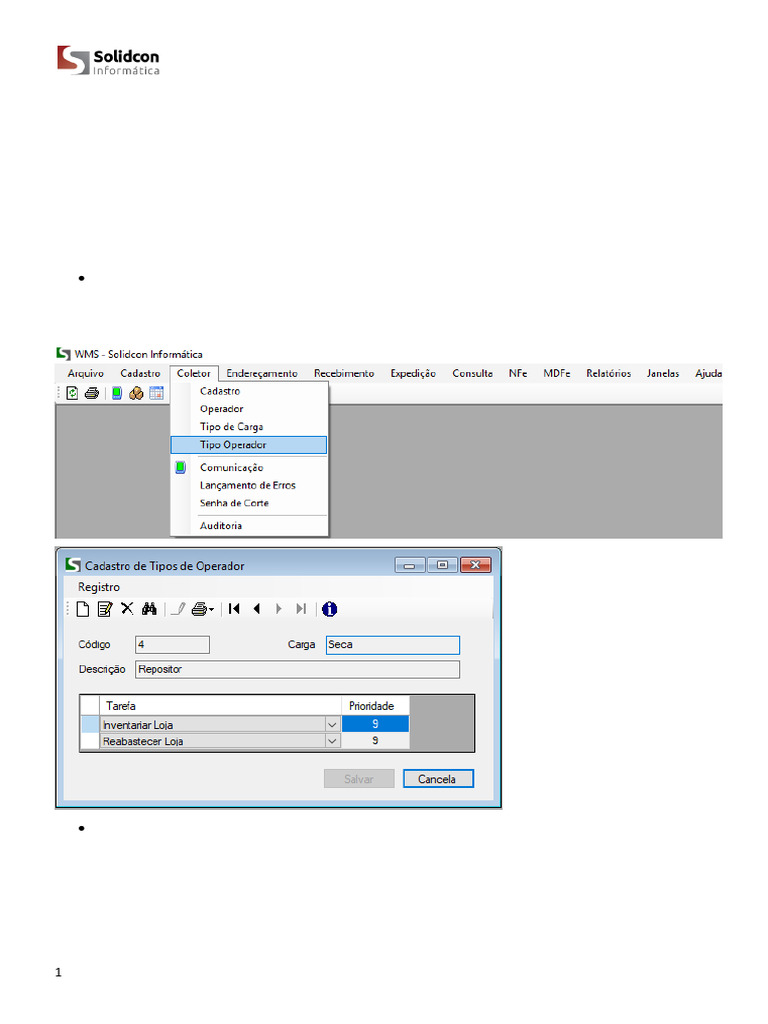Click the Descrição field showing Repositor
768x1024 pixels.
(x=298, y=669)
